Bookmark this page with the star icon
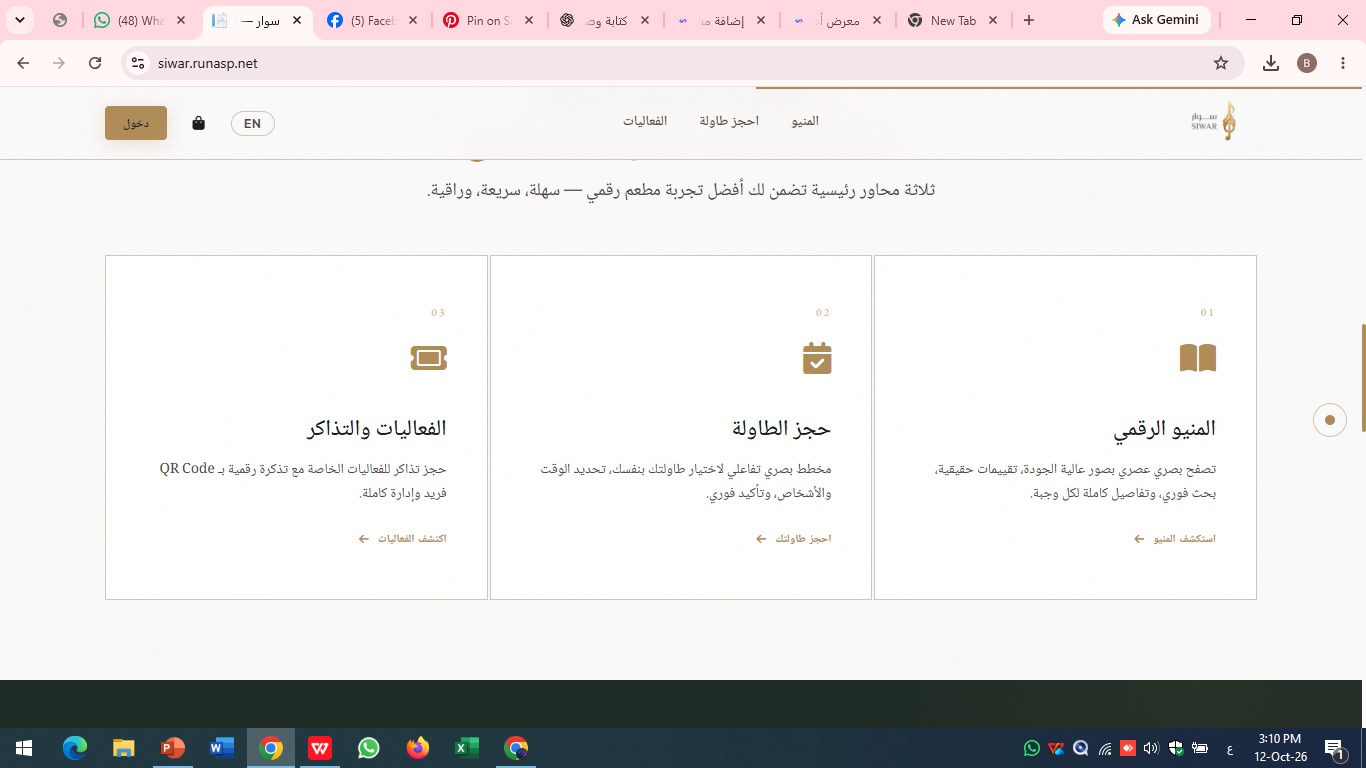This screenshot has height=768, width=1366. tap(1221, 63)
